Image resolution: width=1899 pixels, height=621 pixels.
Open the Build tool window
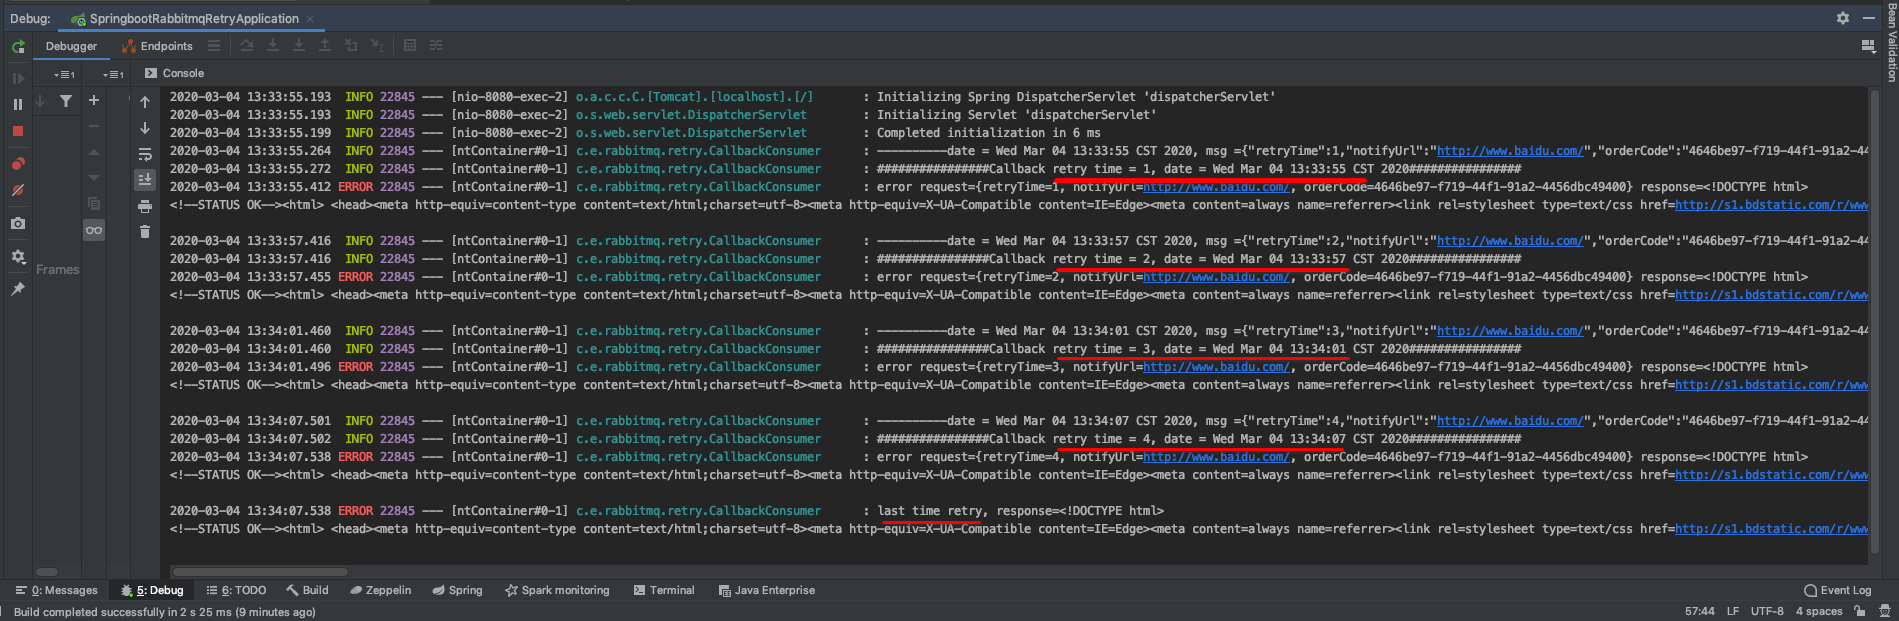[308, 590]
